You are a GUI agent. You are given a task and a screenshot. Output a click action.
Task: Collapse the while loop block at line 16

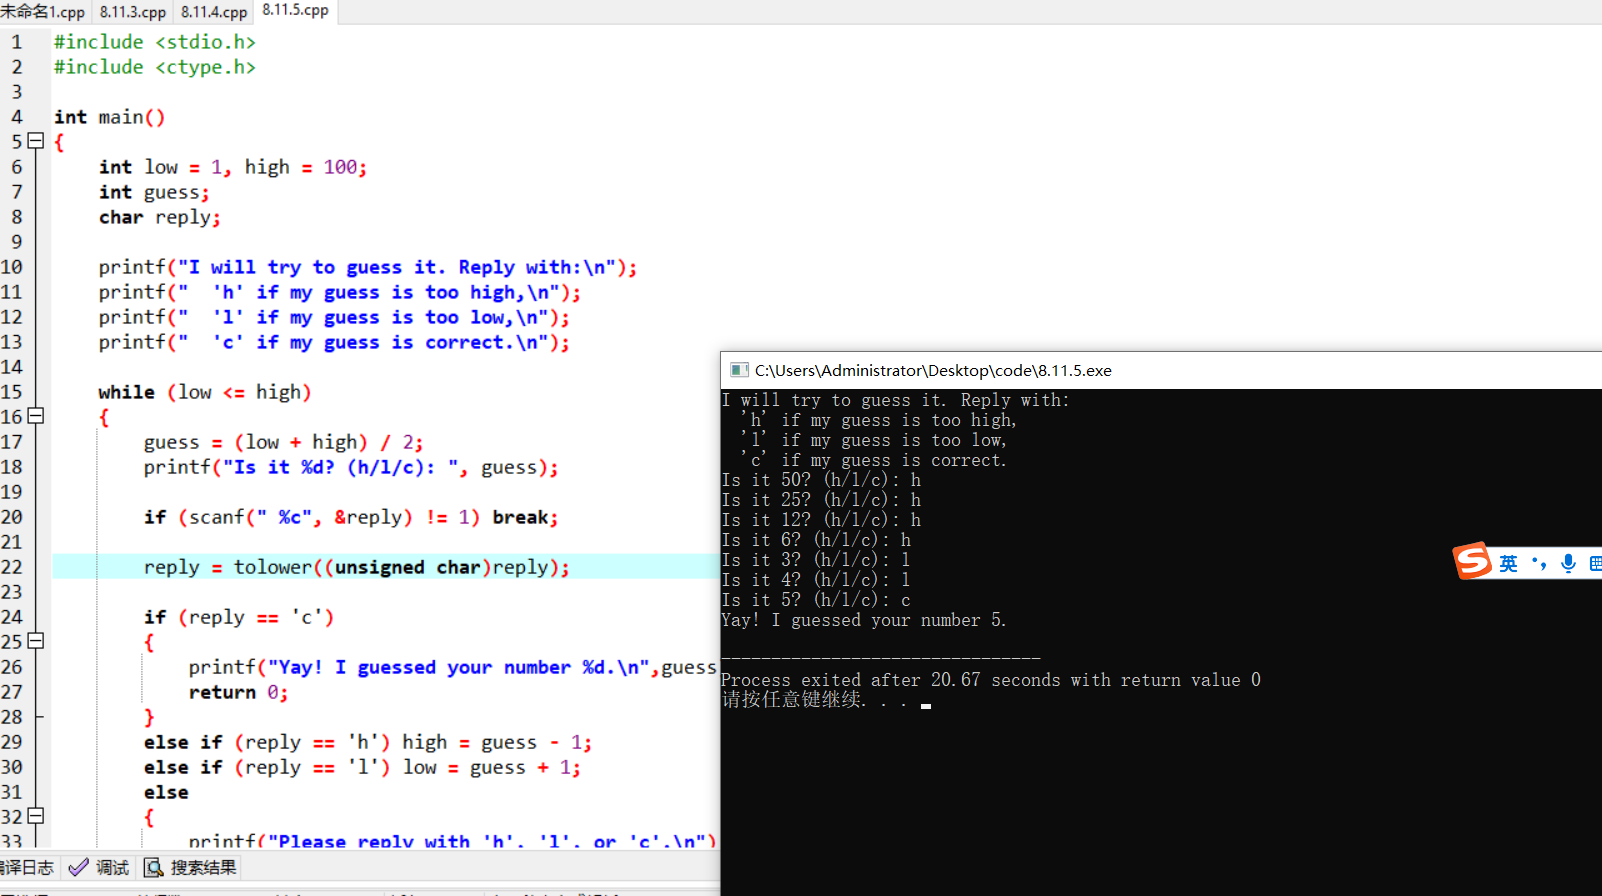pos(36,416)
